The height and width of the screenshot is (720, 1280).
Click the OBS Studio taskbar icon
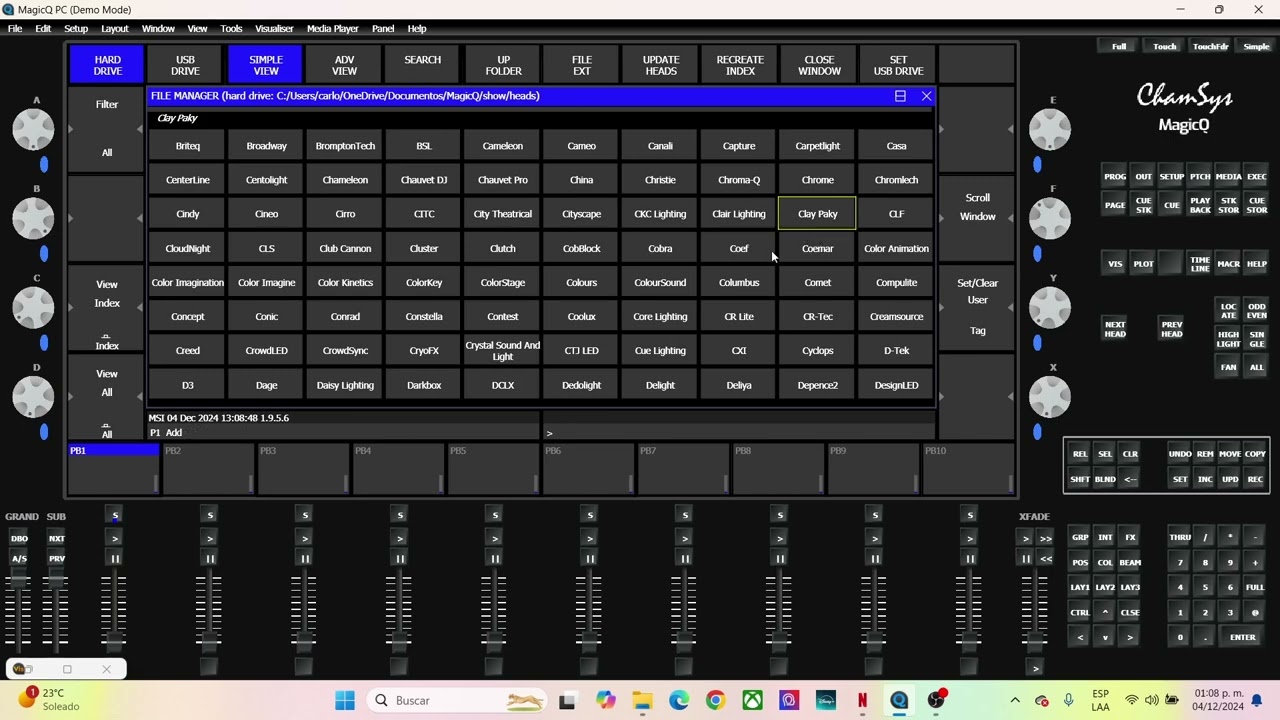click(936, 700)
